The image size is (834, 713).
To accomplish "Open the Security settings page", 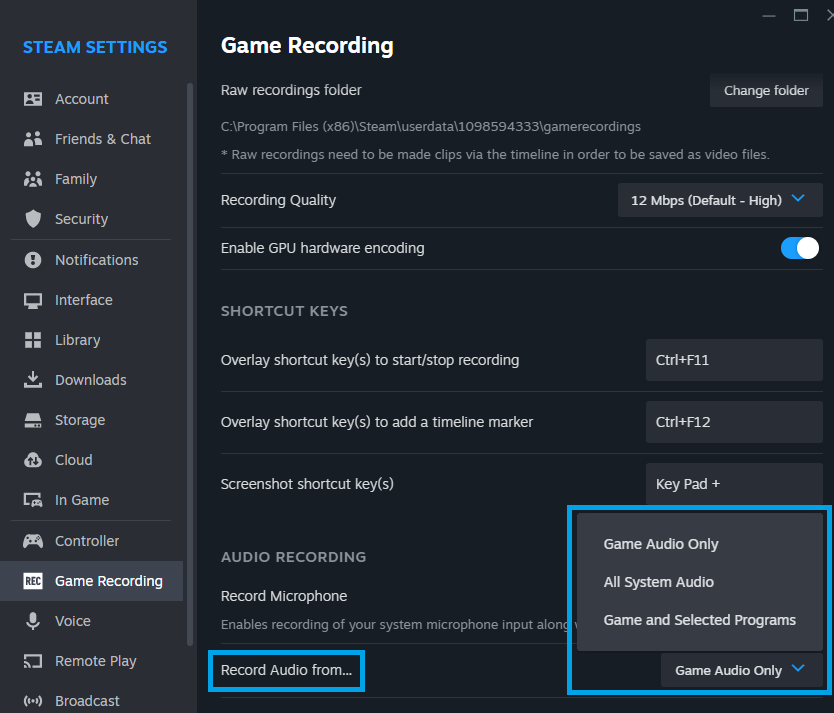I will click(91, 219).
